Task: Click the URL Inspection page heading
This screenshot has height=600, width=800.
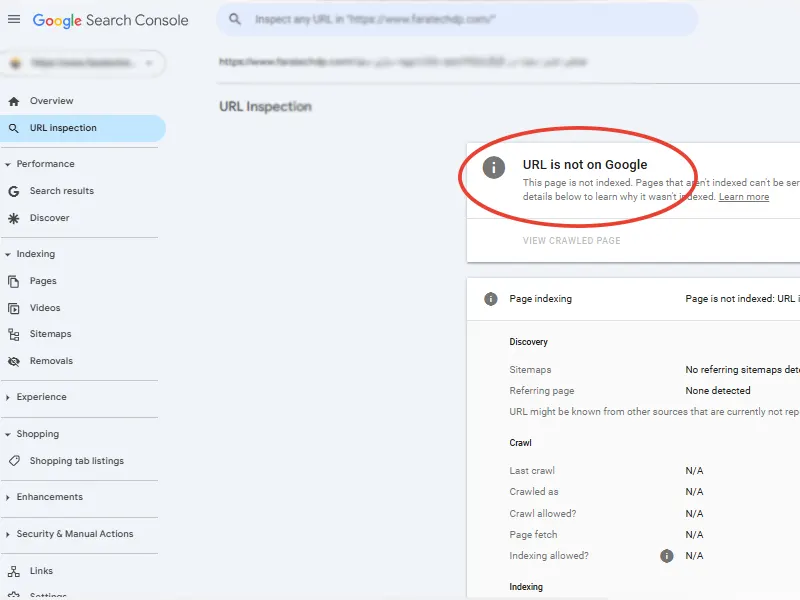Action: tap(265, 107)
